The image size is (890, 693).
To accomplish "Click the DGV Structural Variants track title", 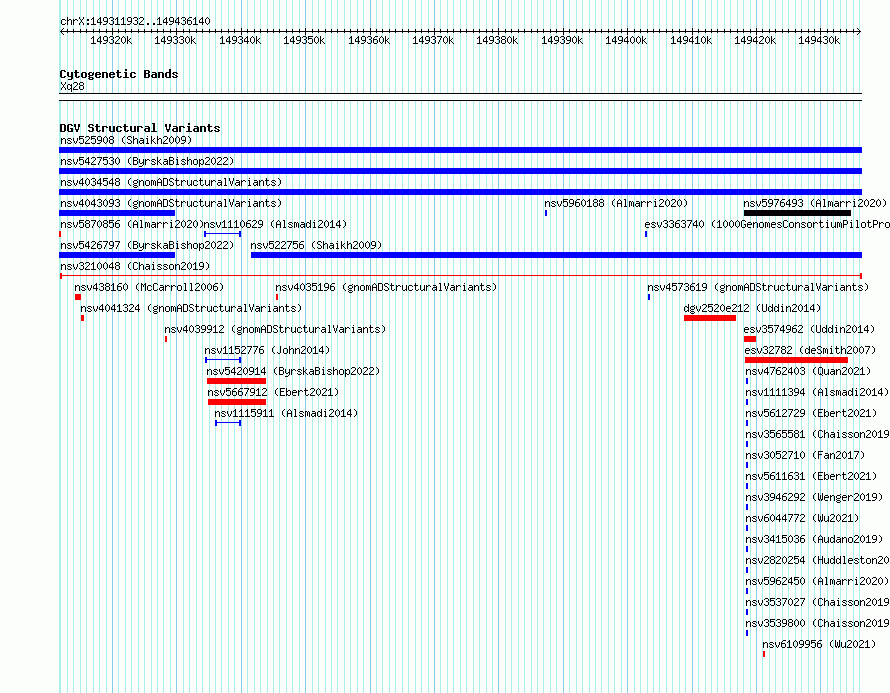I will pyautogui.click(x=140, y=128).
